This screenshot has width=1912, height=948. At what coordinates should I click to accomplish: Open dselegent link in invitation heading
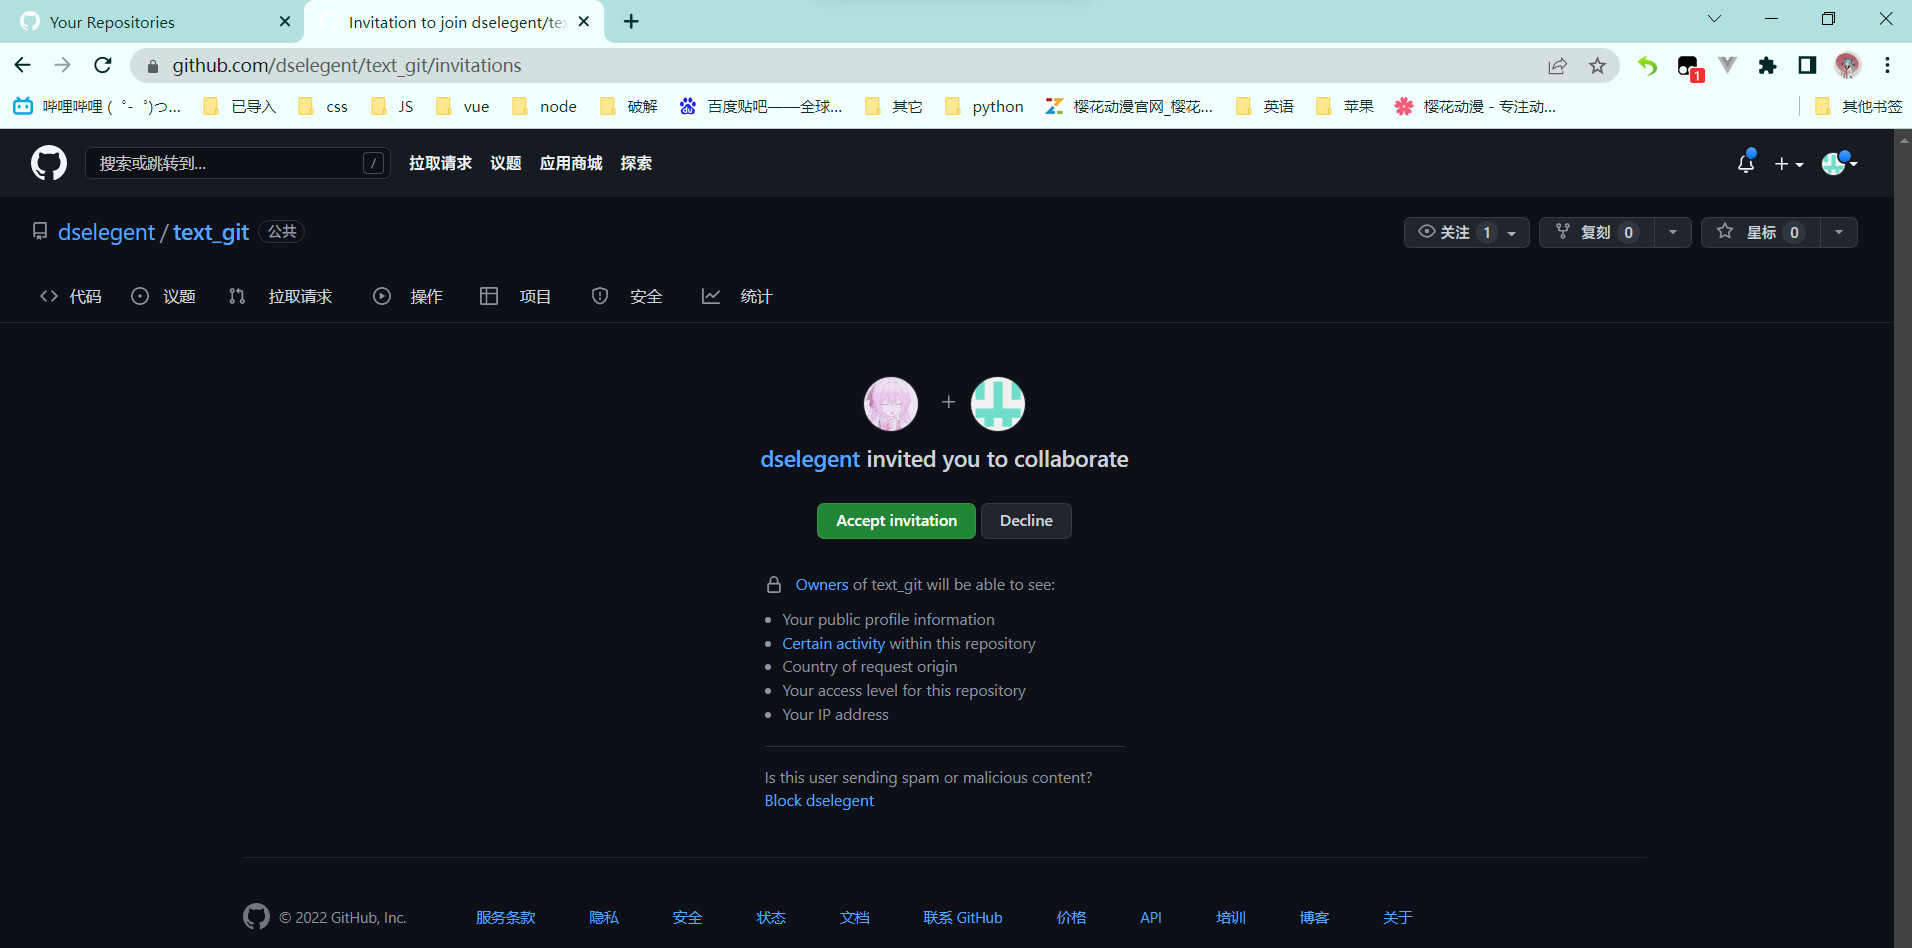810,459
